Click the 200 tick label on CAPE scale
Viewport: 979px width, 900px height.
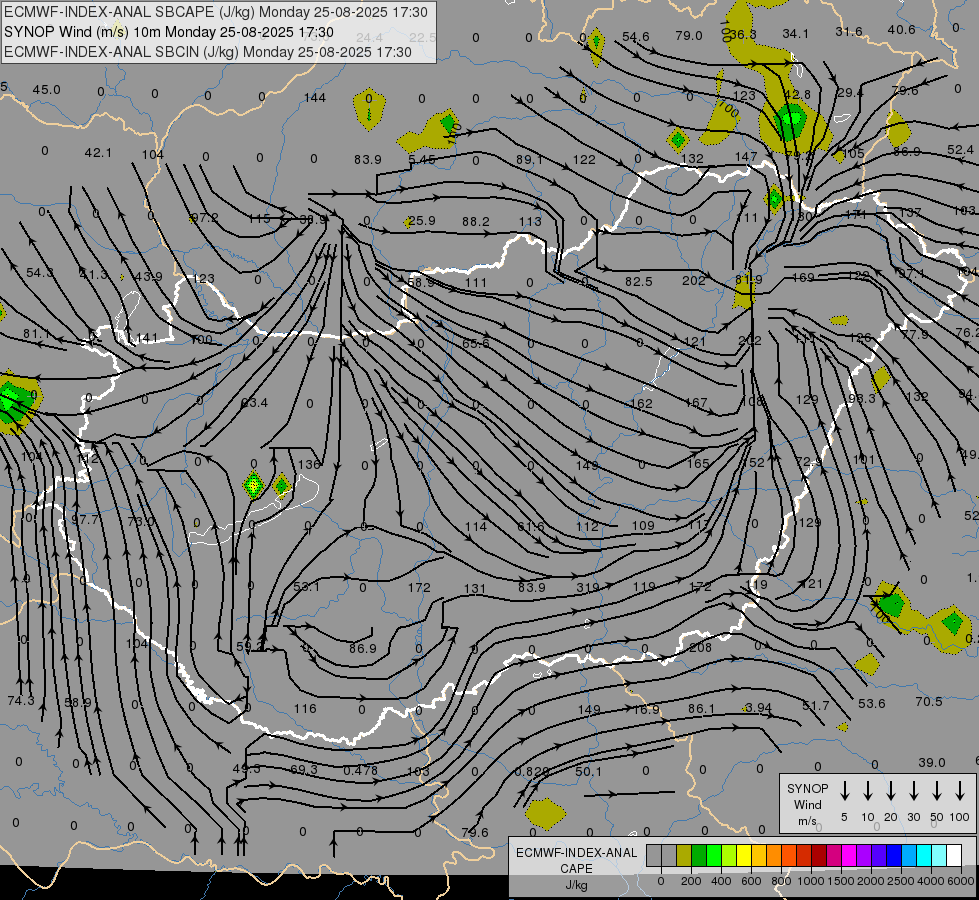[x=691, y=881]
